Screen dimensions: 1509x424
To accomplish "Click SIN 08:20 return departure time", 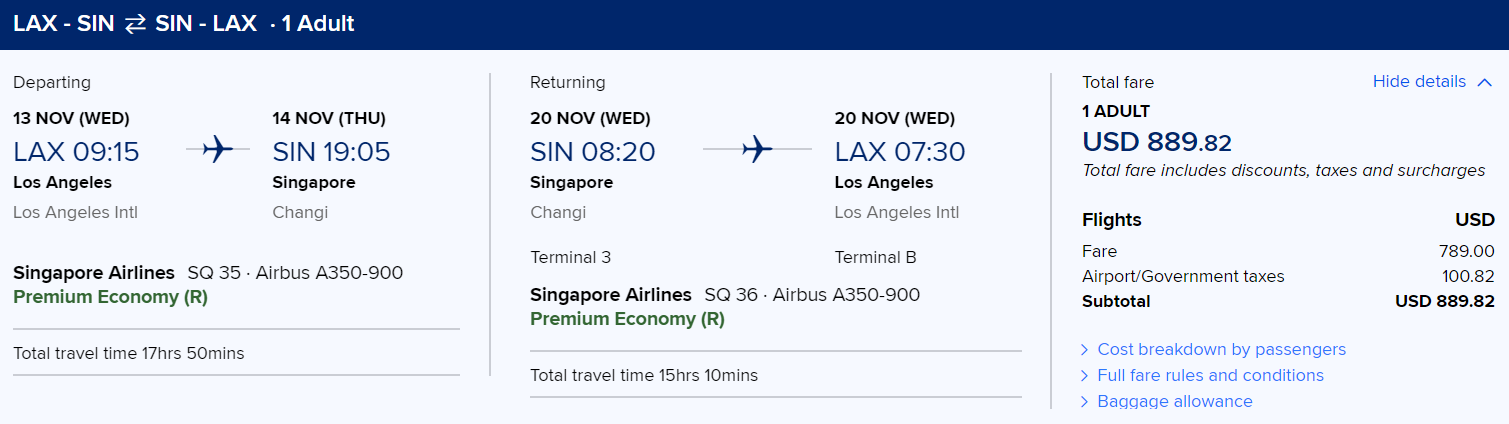I will point(592,152).
